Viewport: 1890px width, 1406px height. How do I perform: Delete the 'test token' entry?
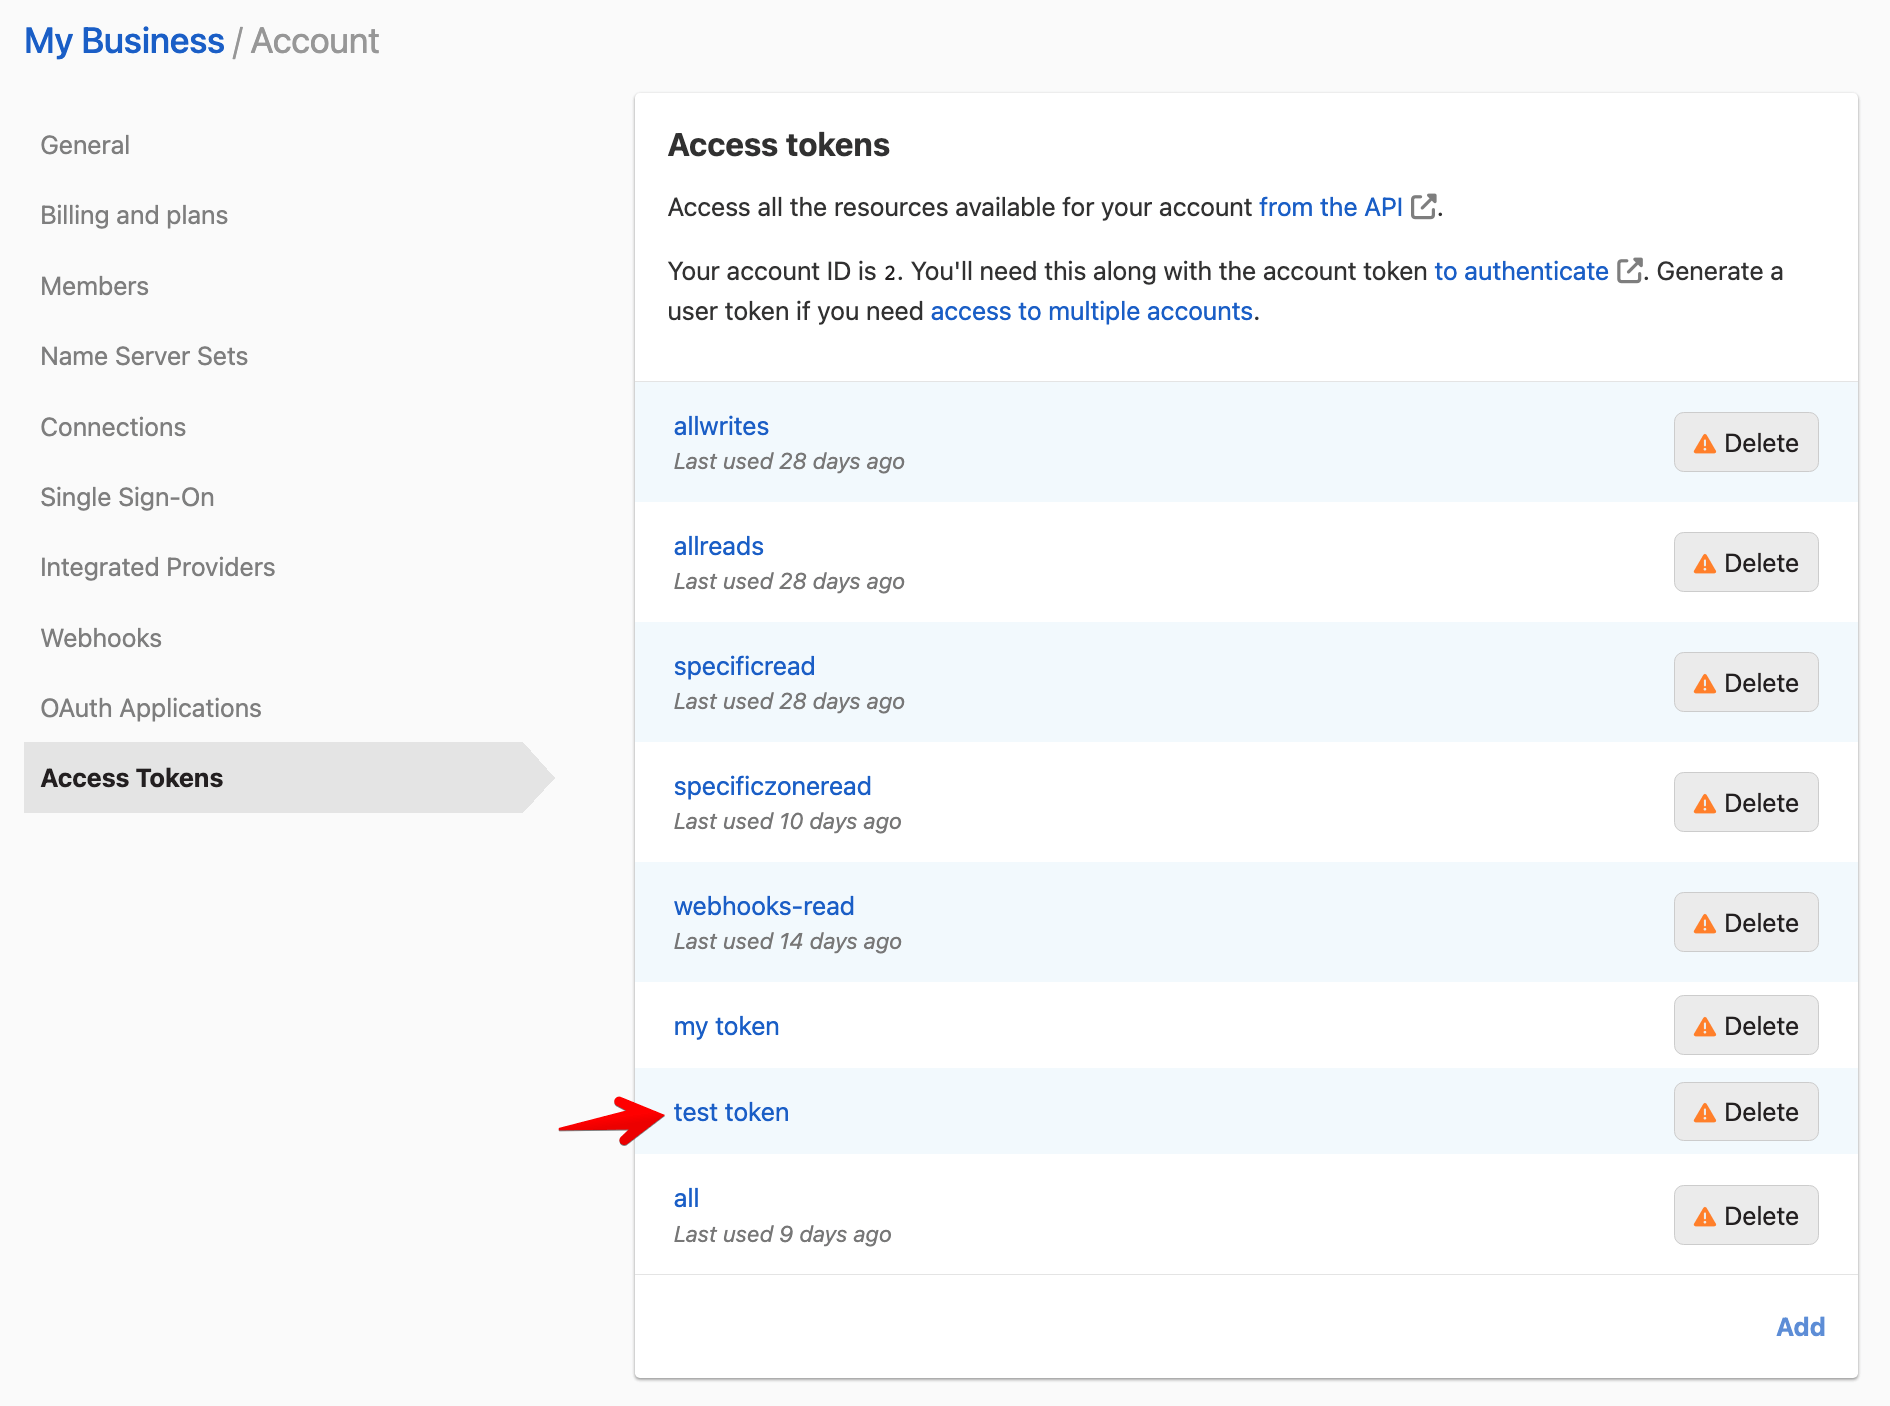pos(1746,1111)
